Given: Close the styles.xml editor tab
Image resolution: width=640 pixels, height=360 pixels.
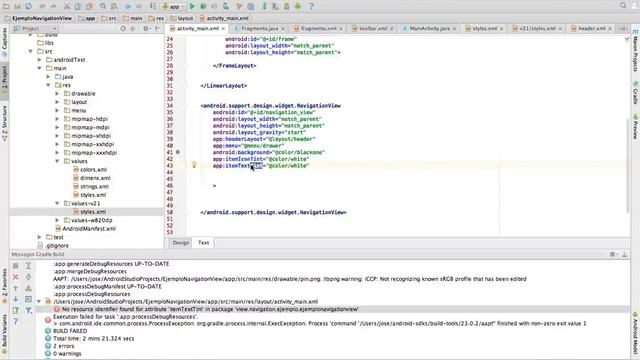Looking at the screenshot, I should pyautogui.click(x=501, y=29).
